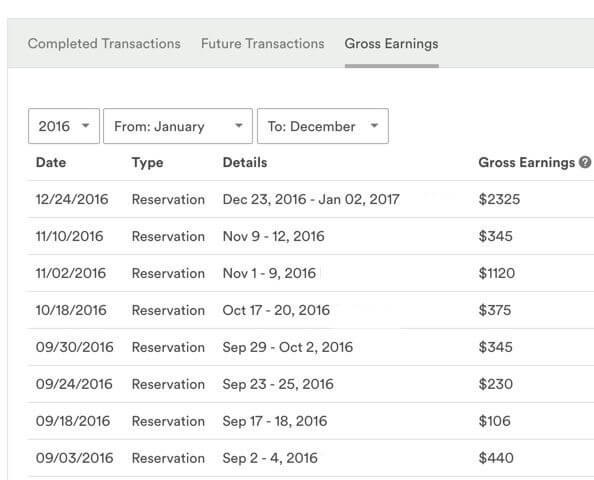Click the Gross Earnings help question icon
This screenshot has width=594, height=480.
tap(585, 163)
